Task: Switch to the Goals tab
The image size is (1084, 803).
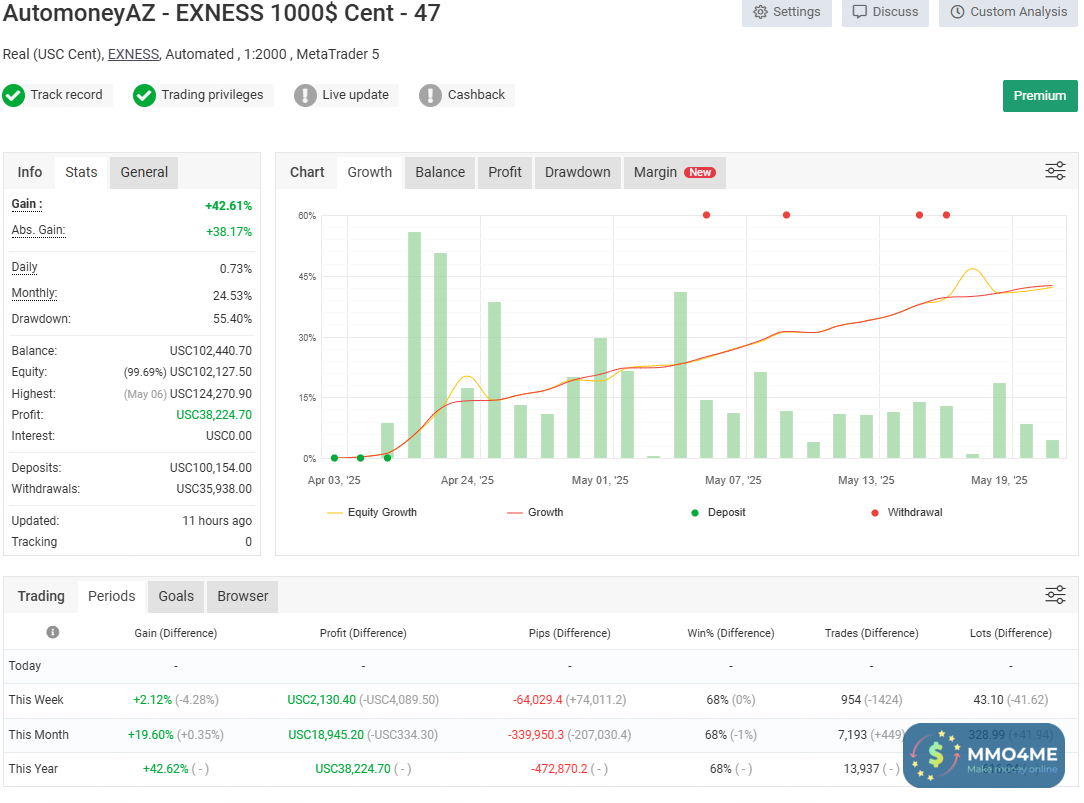Action: pyautogui.click(x=176, y=596)
